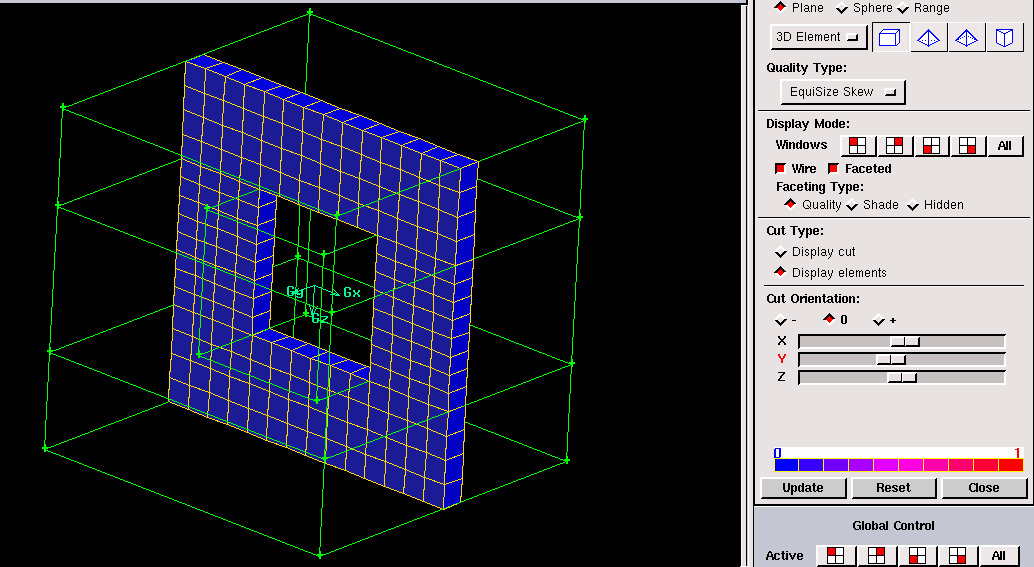Open the EquiSize Skew quality dropdown
1034x567 pixels.
point(842,92)
